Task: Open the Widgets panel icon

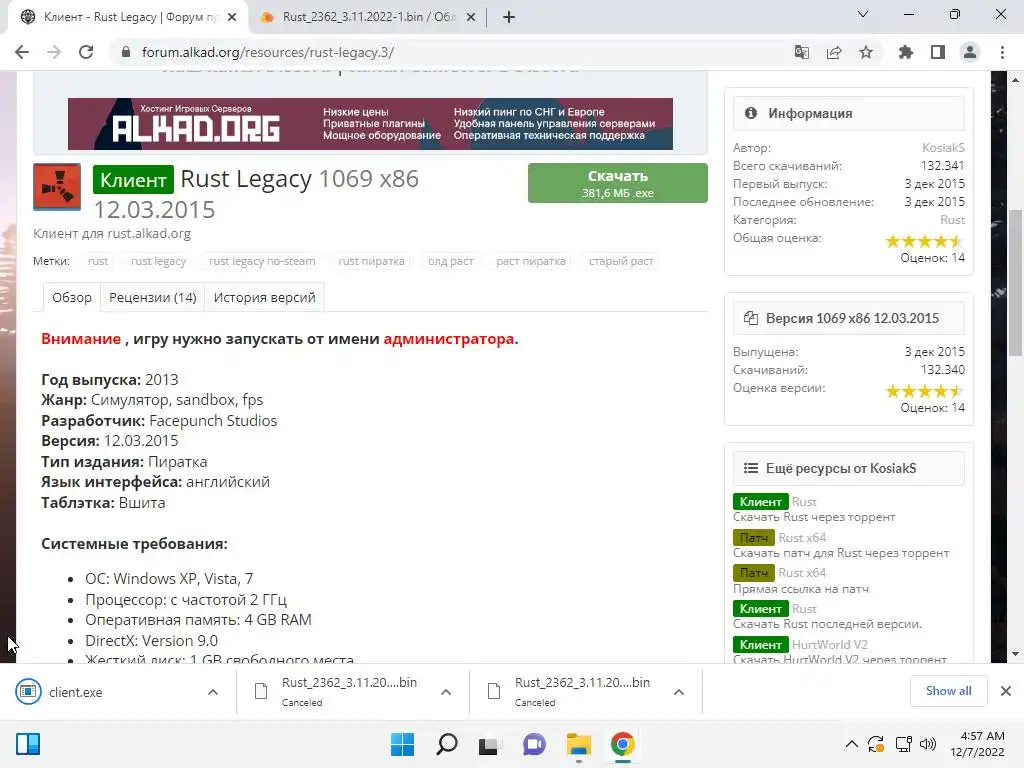Action: click(28, 744)
